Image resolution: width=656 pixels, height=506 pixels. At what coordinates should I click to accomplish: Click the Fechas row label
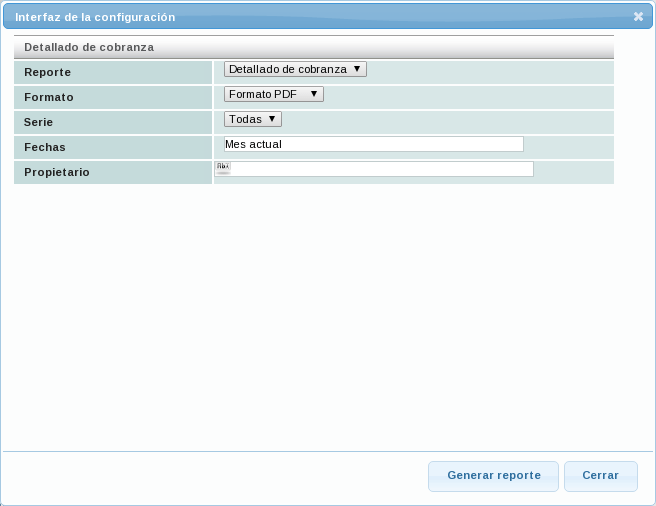tap(45, 147)
